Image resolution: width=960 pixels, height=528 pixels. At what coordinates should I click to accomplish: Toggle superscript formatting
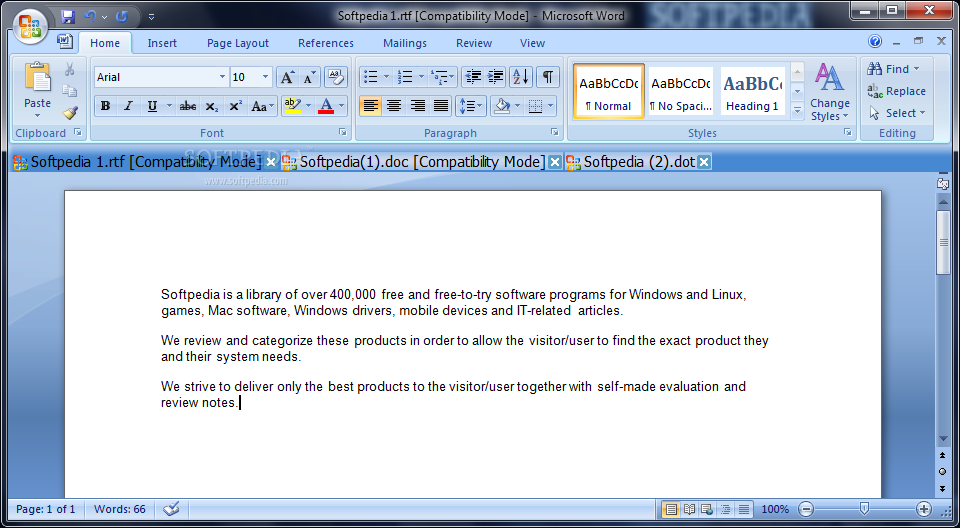(x=235, y=106)
